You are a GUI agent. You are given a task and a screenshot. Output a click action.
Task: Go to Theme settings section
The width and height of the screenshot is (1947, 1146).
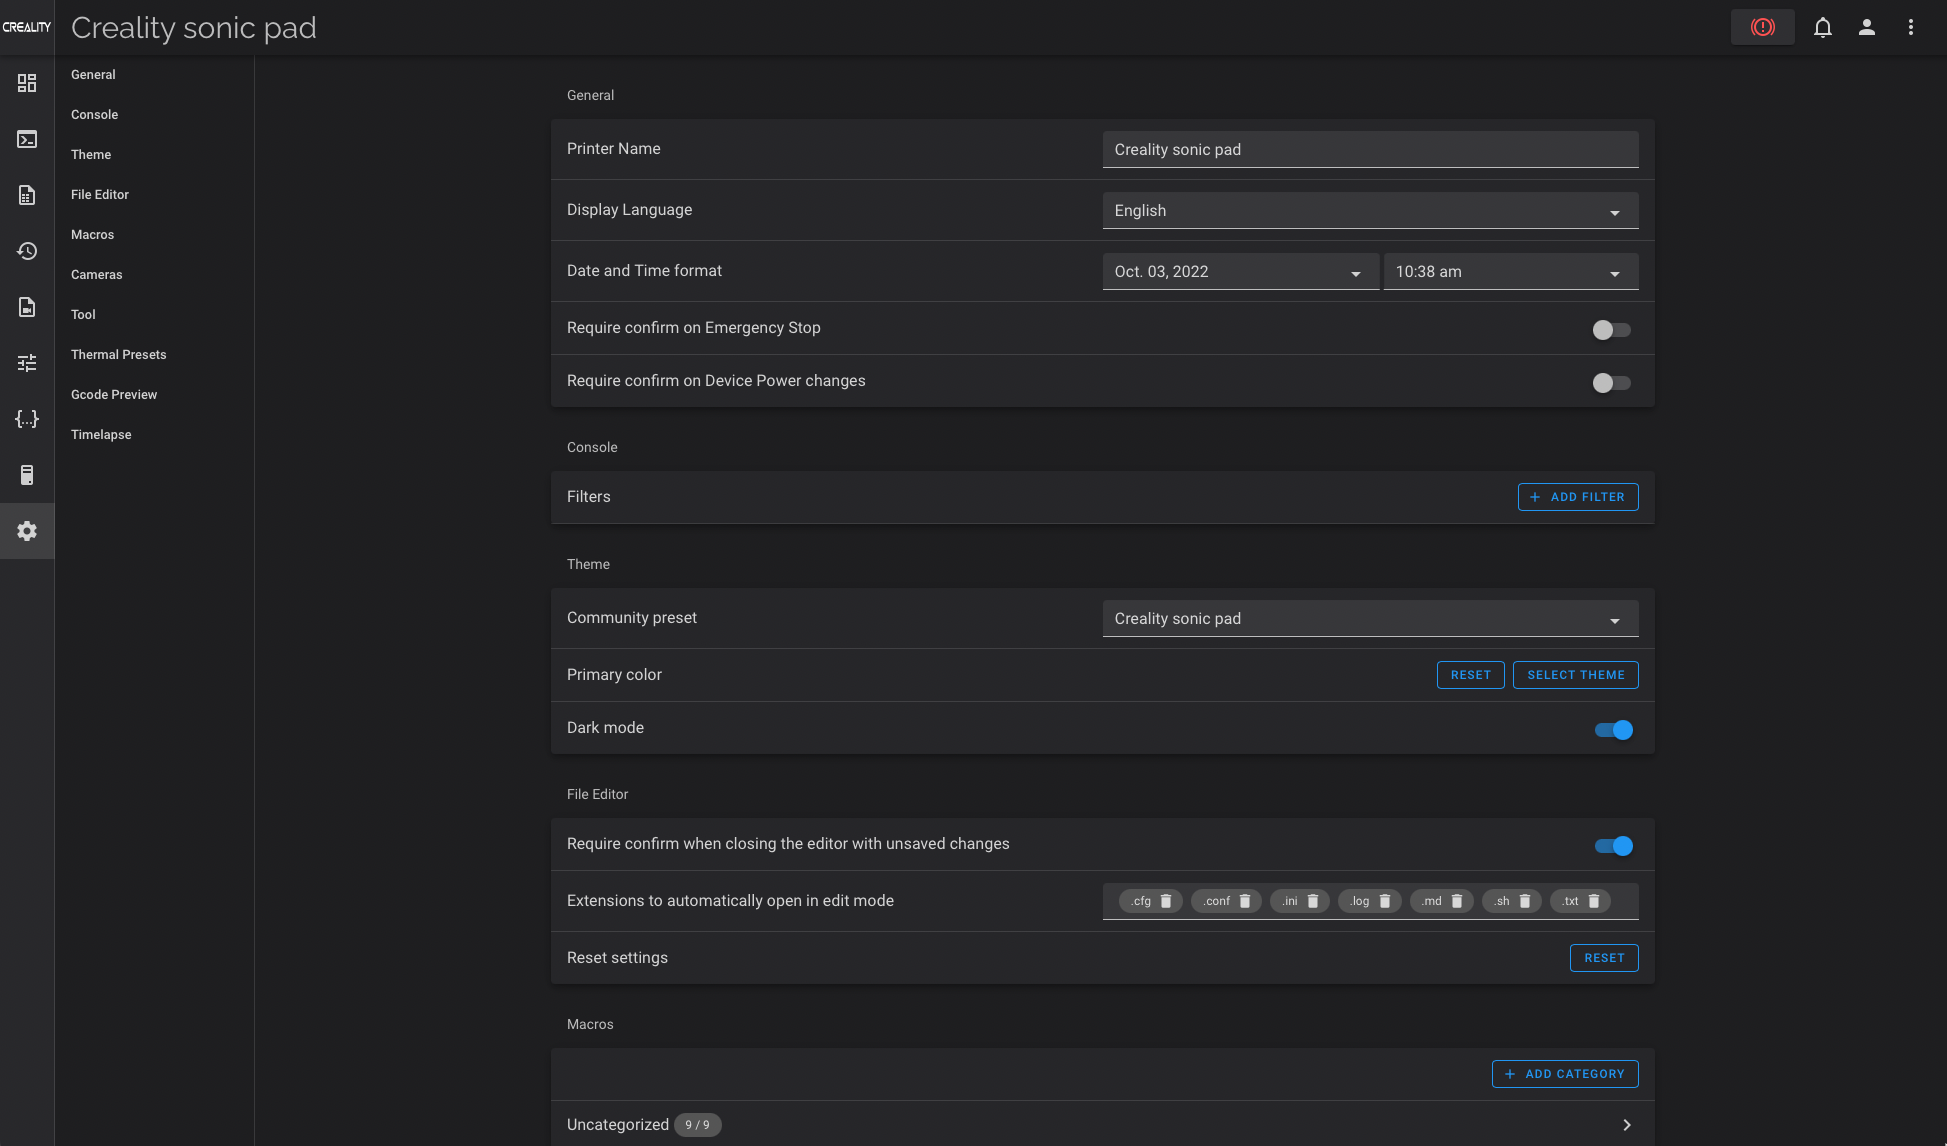click(91, 155)
